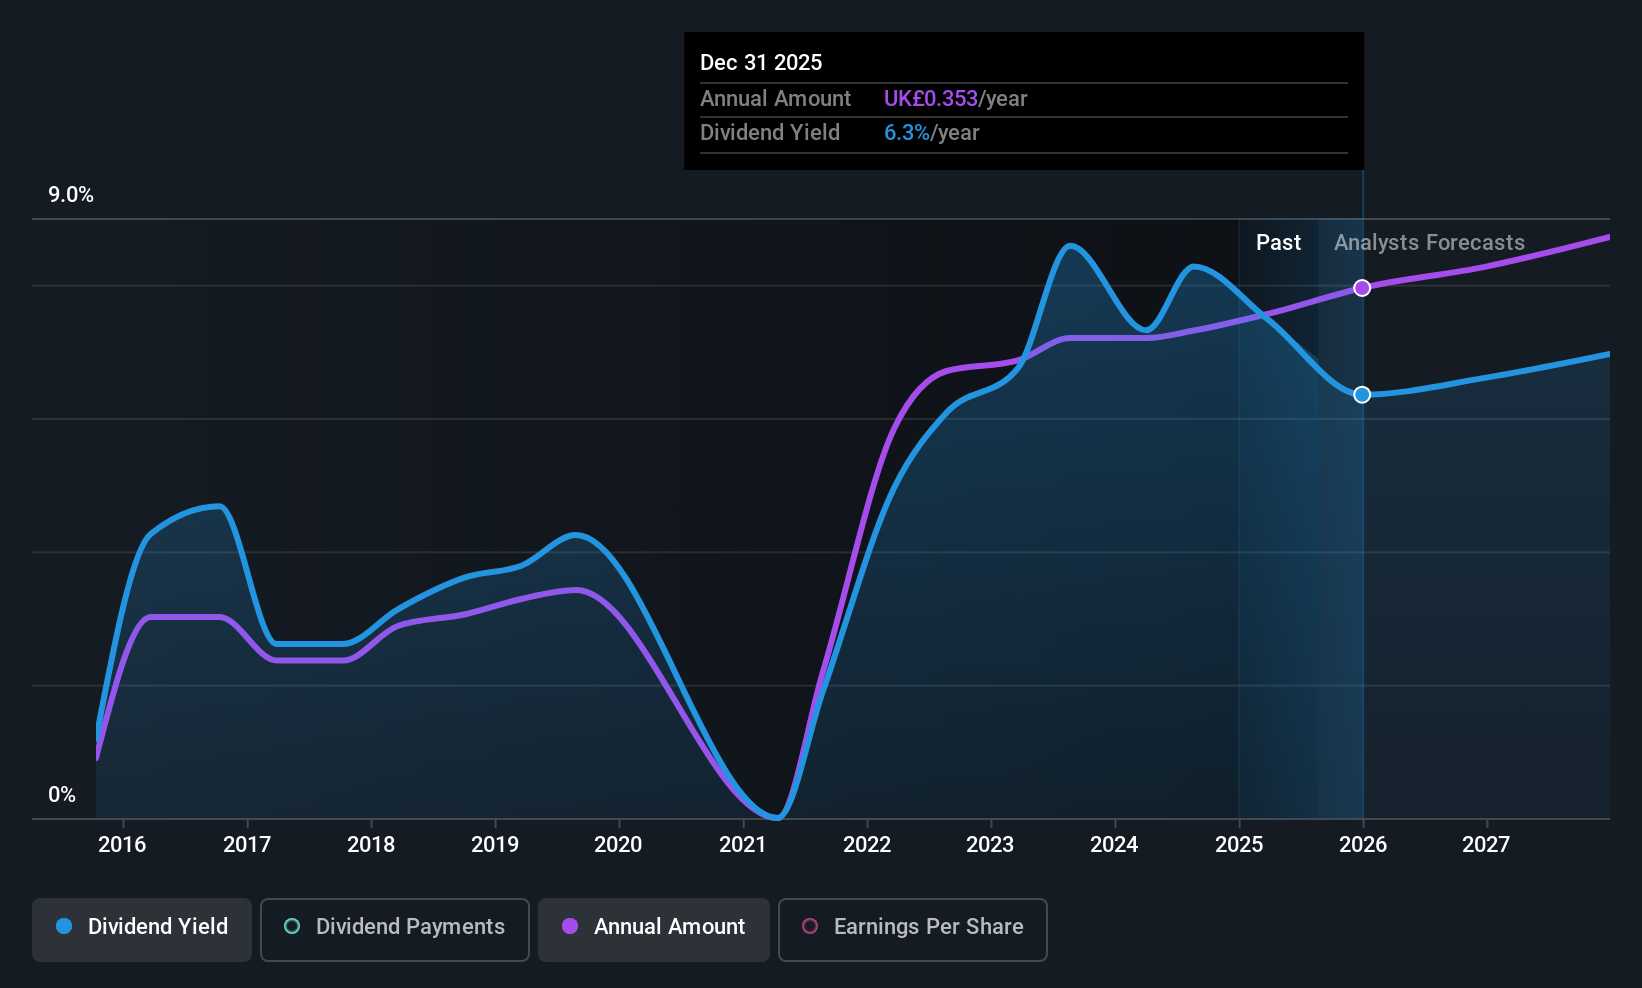Click the 2025 x-axis label
Screen dimensions: 1642x988
tap(1239, 845)
